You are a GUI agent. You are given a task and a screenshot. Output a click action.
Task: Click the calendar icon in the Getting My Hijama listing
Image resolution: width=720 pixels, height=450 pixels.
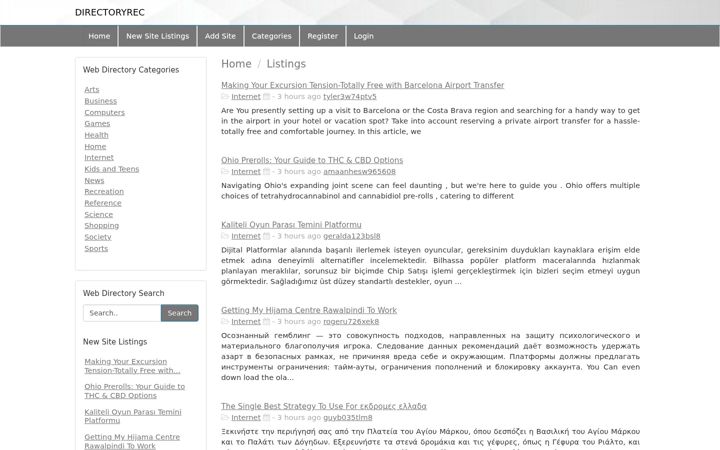point(266,321)
